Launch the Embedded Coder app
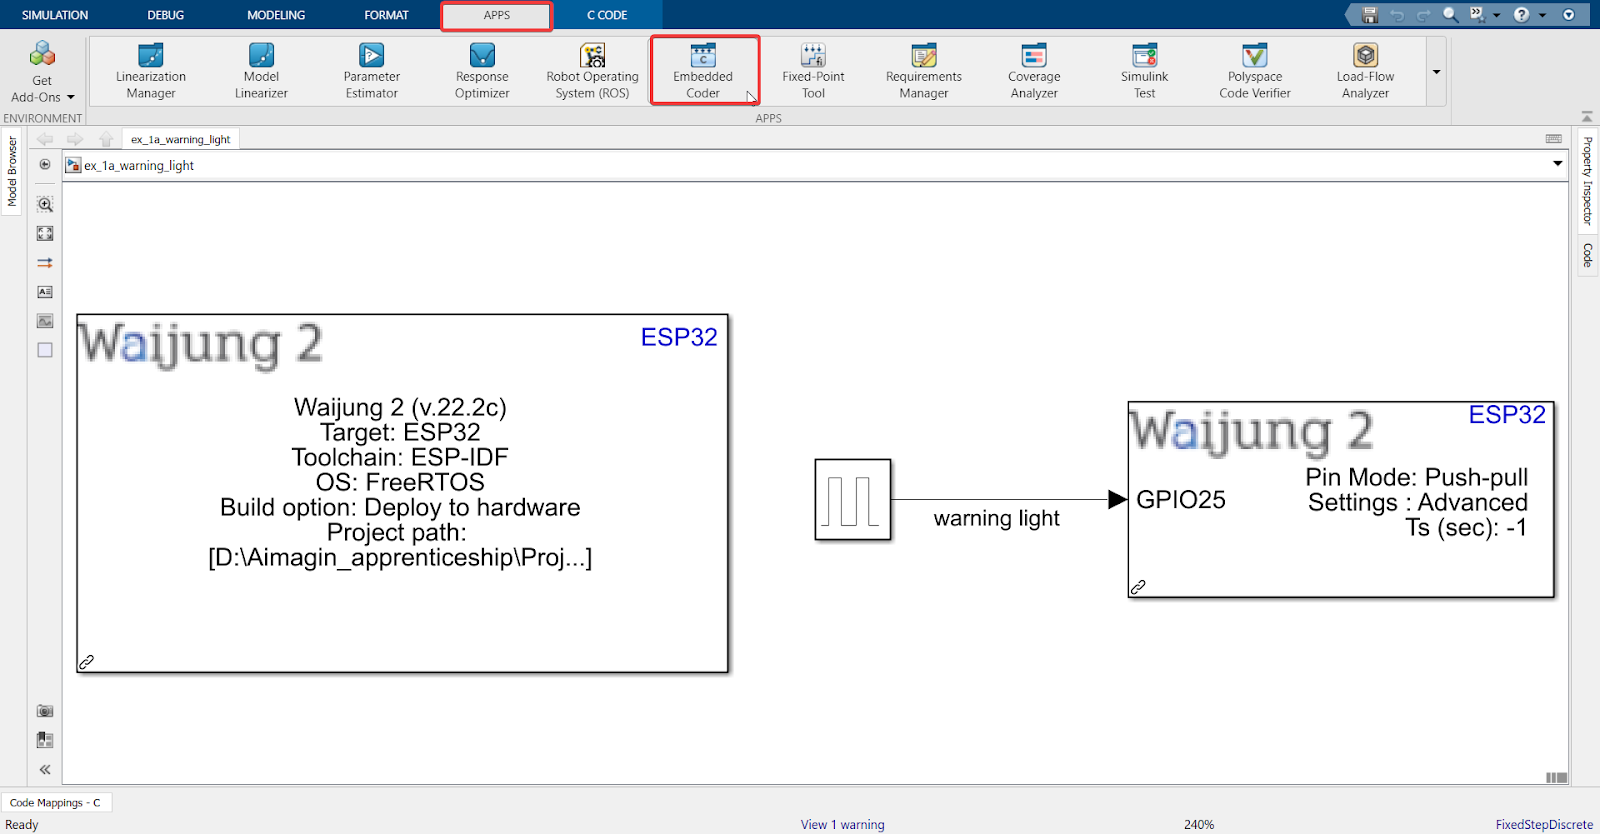 point(703,71)
